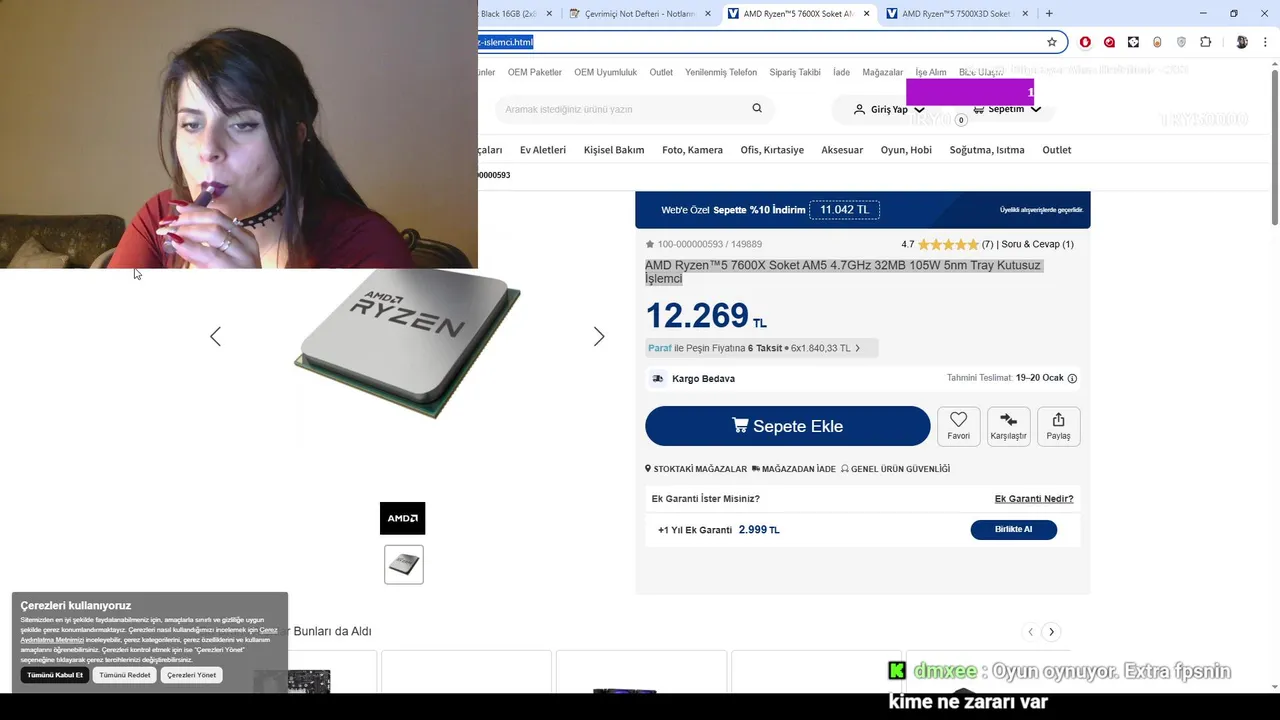Accept all cookies with Tümünü Kabul Et
This screenshot has height=720, width=1280.
[55, 675]
